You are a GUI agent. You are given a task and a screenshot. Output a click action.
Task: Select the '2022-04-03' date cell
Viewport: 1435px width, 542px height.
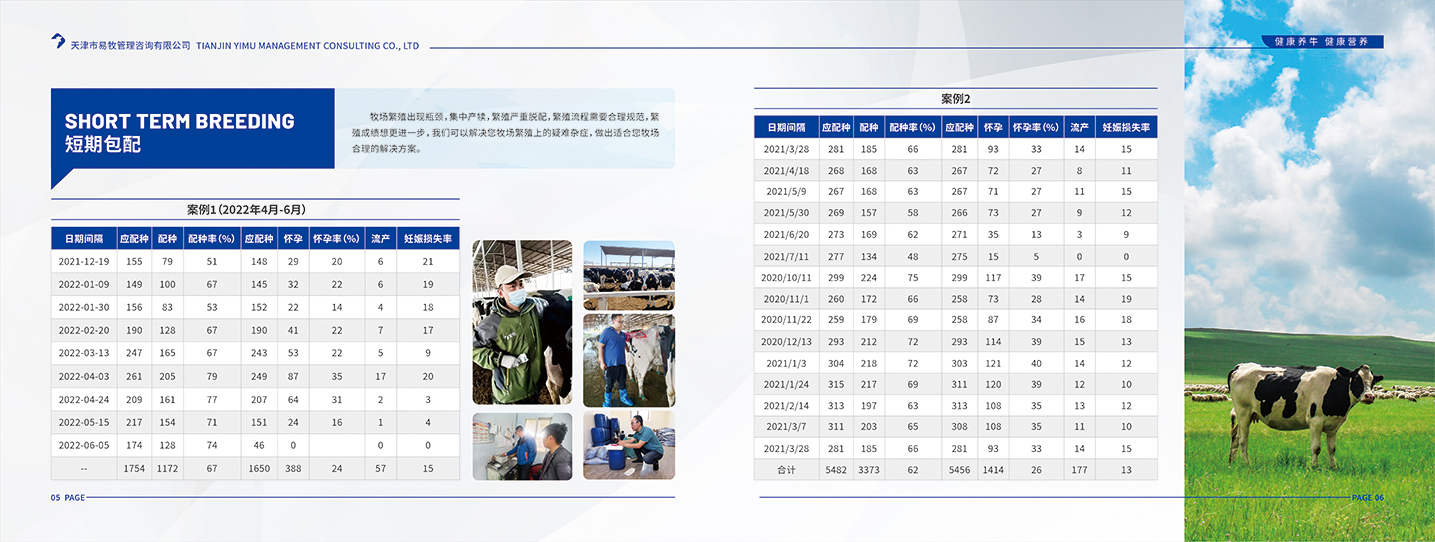coord(84,376)
